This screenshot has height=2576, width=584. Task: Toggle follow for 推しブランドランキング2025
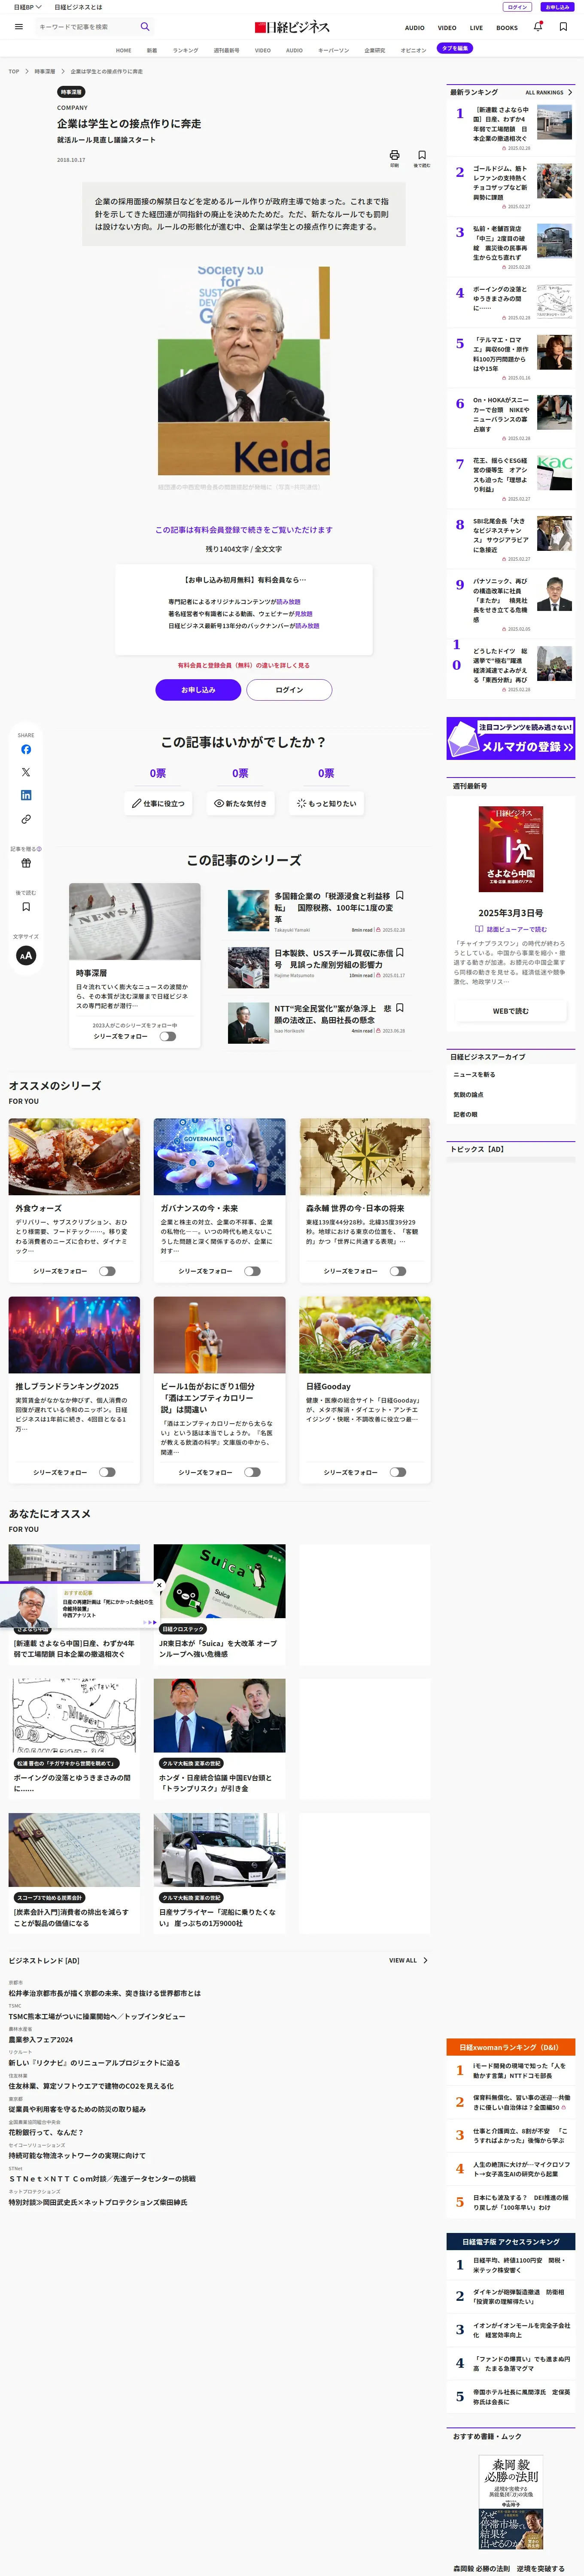107,1472
